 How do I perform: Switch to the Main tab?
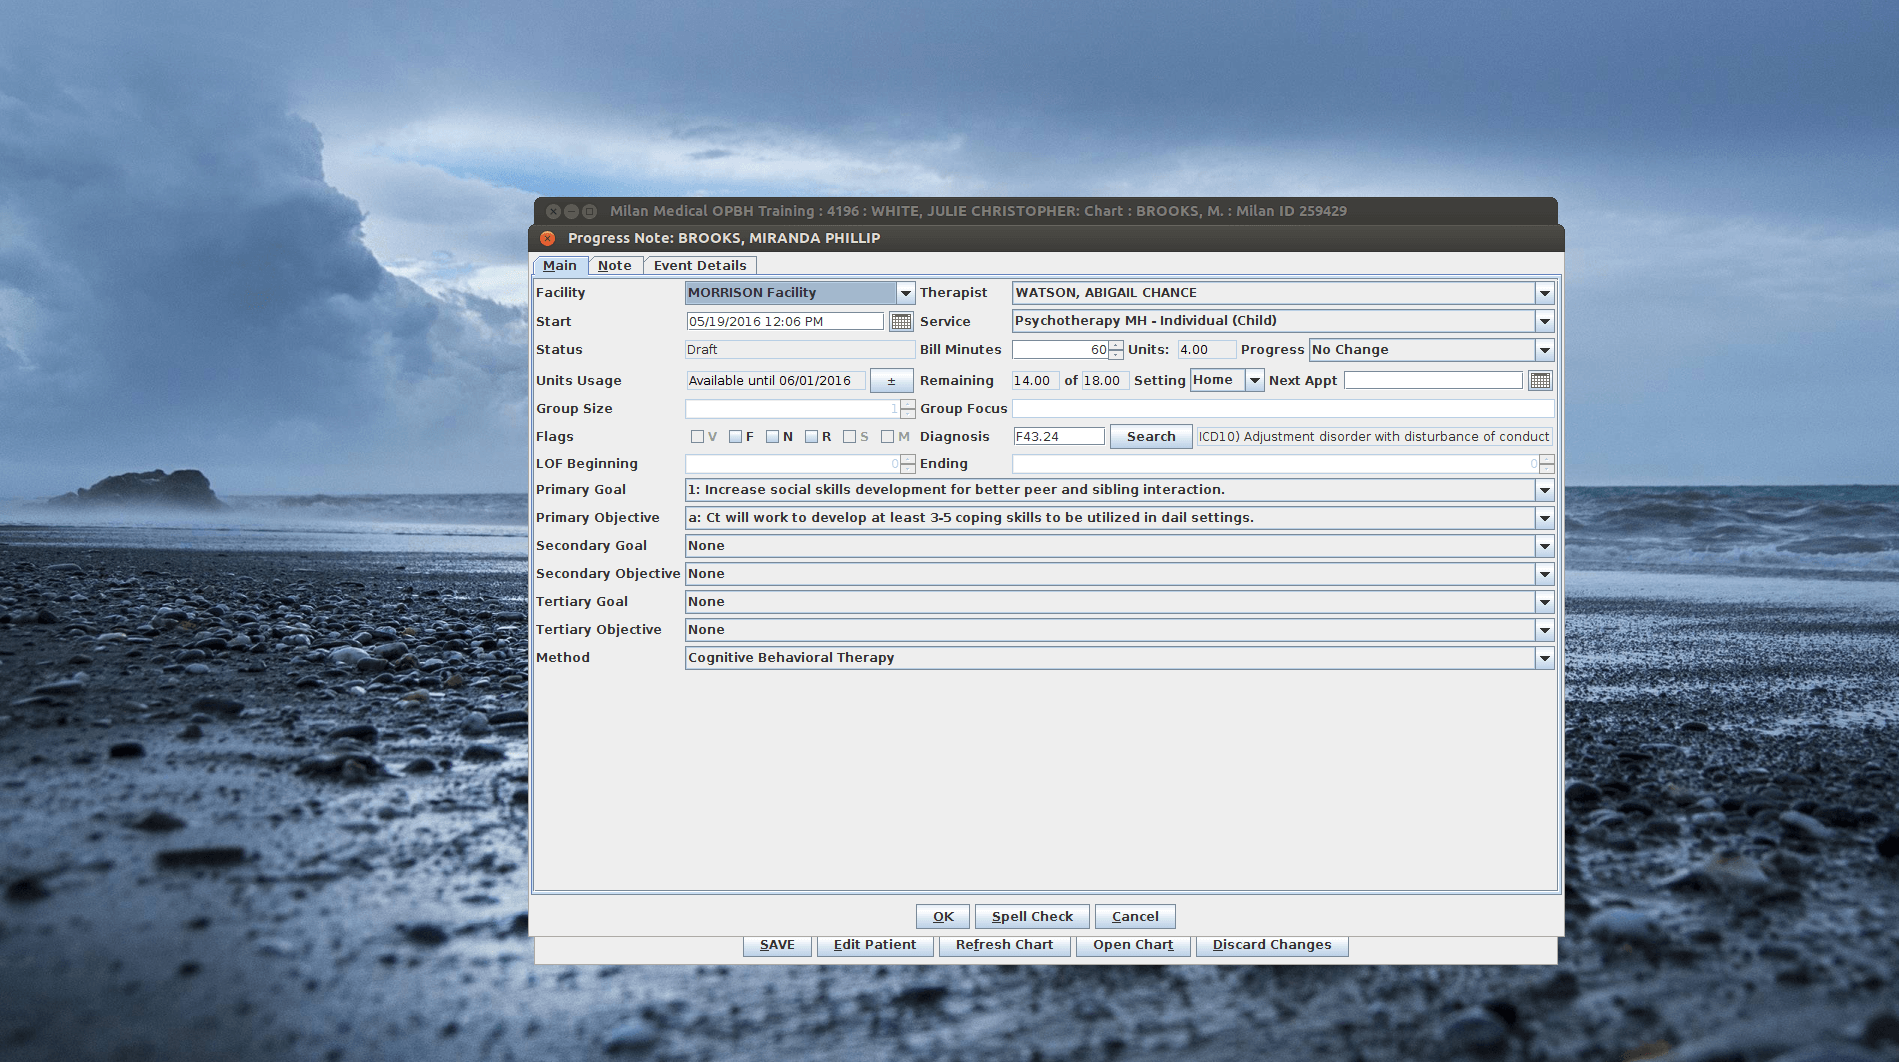click(x=560, y=265)
